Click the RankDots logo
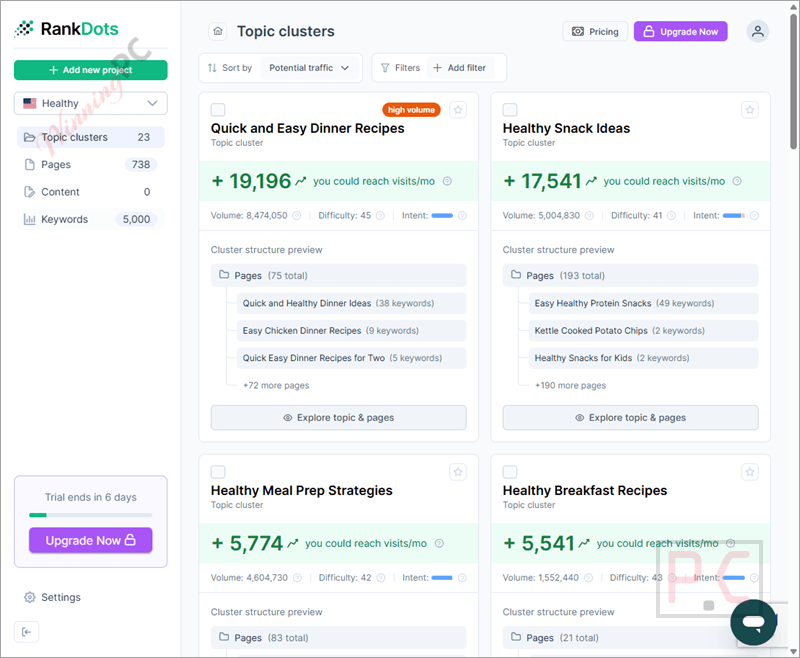The height and width of the screenshot is (658, 800). [x=66, y=29]
